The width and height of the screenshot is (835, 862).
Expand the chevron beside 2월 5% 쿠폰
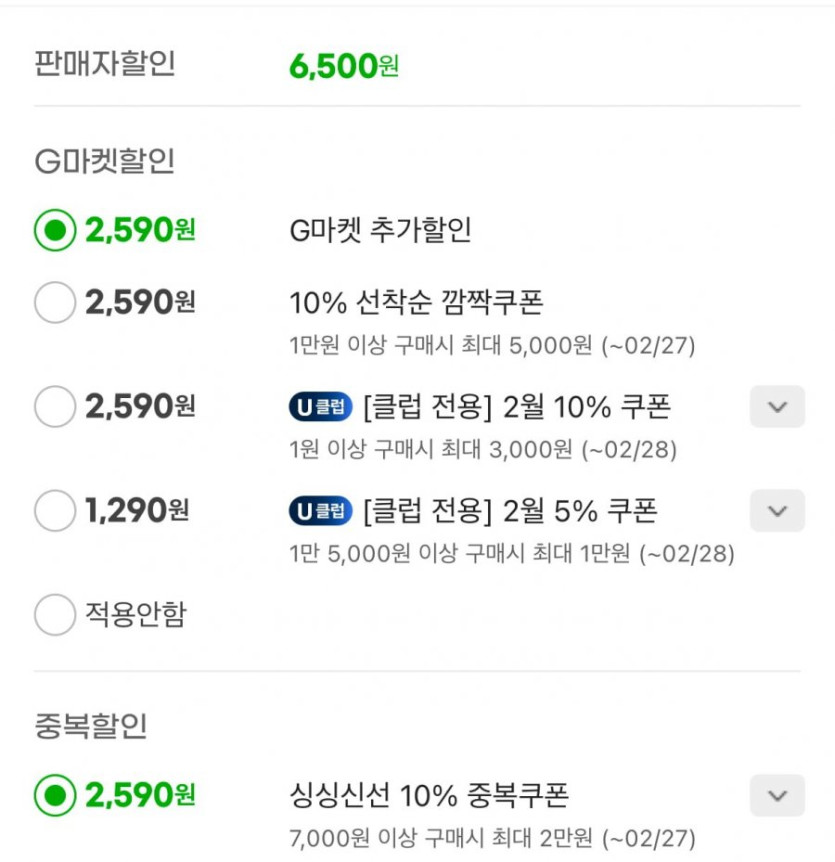coord(777,511)
